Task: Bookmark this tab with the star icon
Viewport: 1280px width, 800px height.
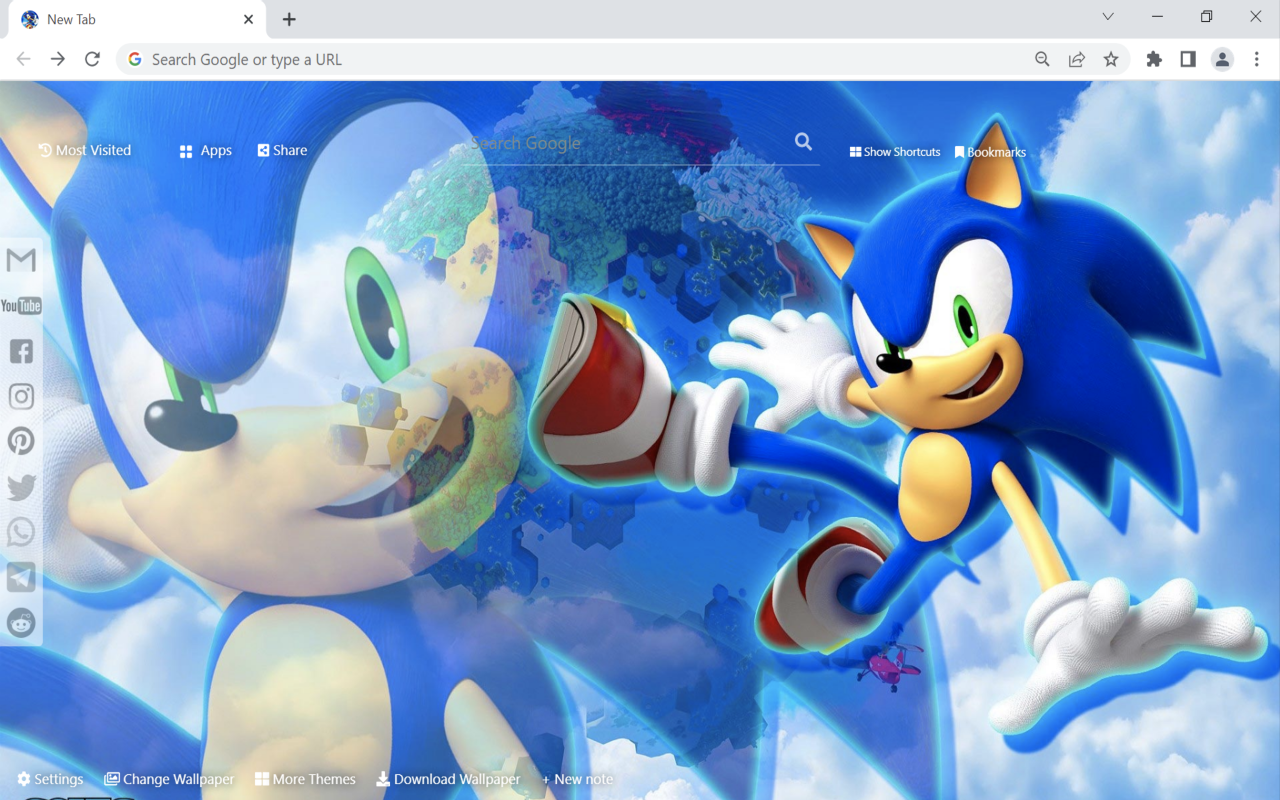Action: click(x=1111, y=59)
